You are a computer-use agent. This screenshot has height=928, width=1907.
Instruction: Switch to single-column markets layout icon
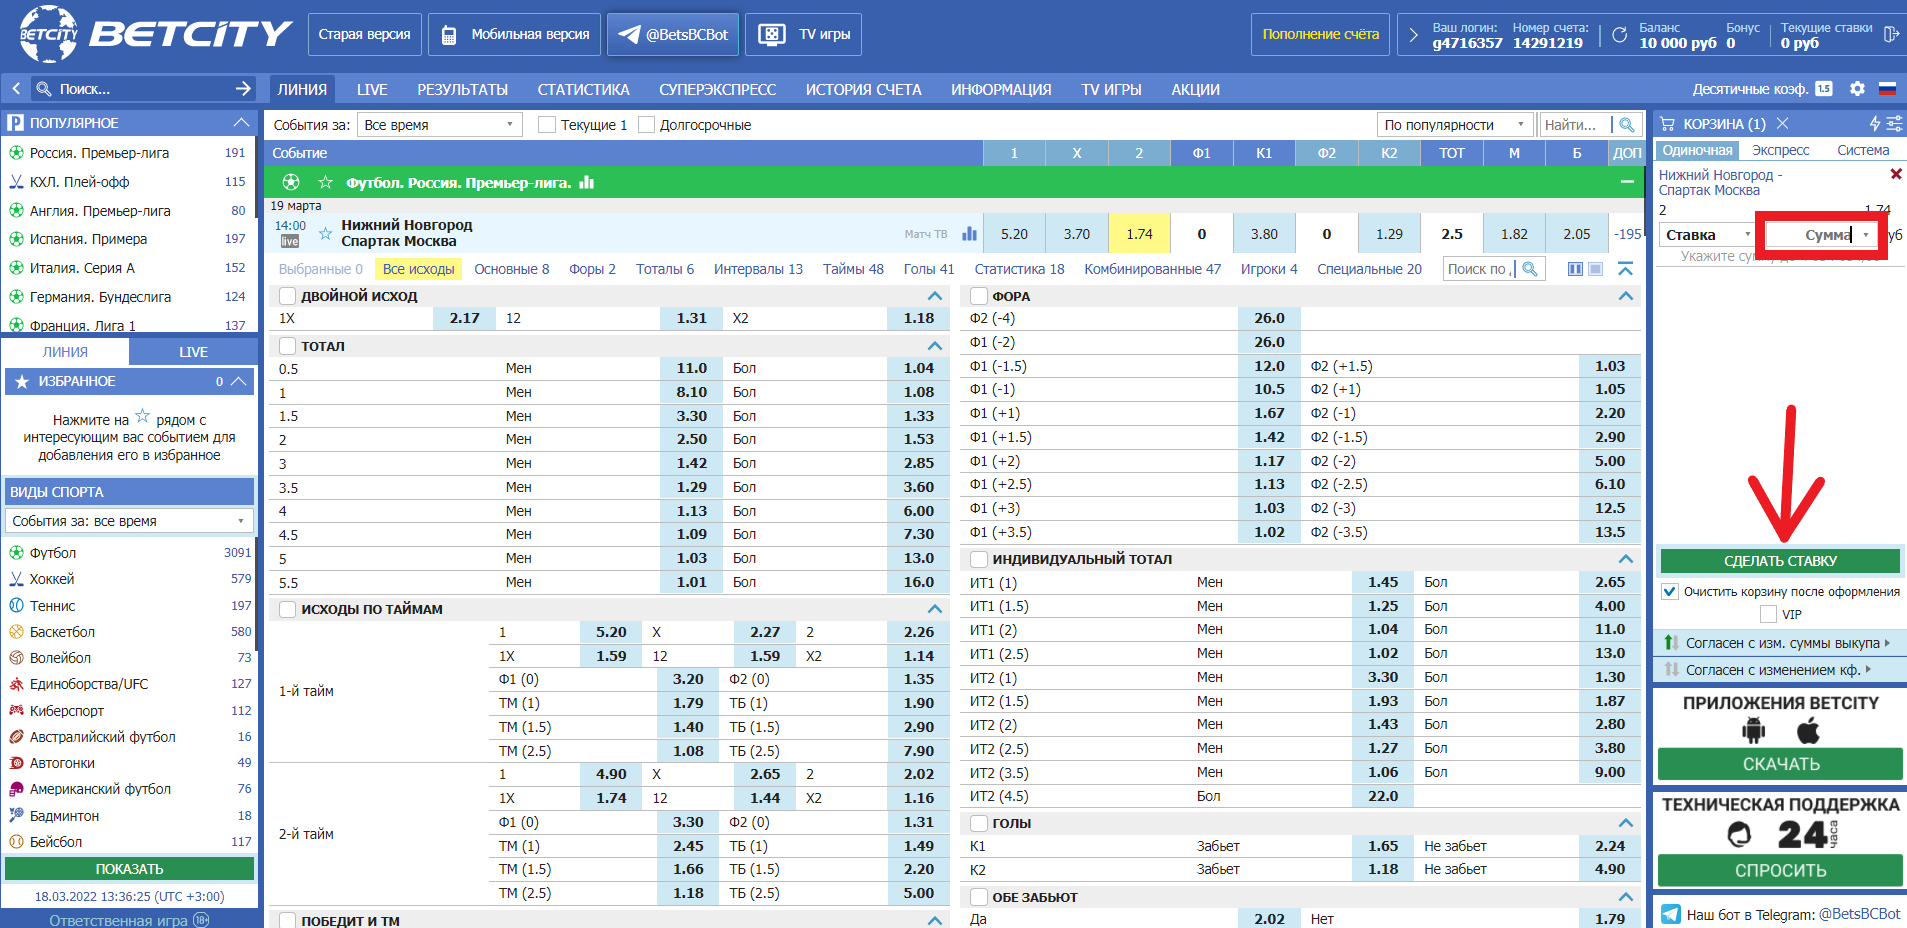(x=1596, y=269)
